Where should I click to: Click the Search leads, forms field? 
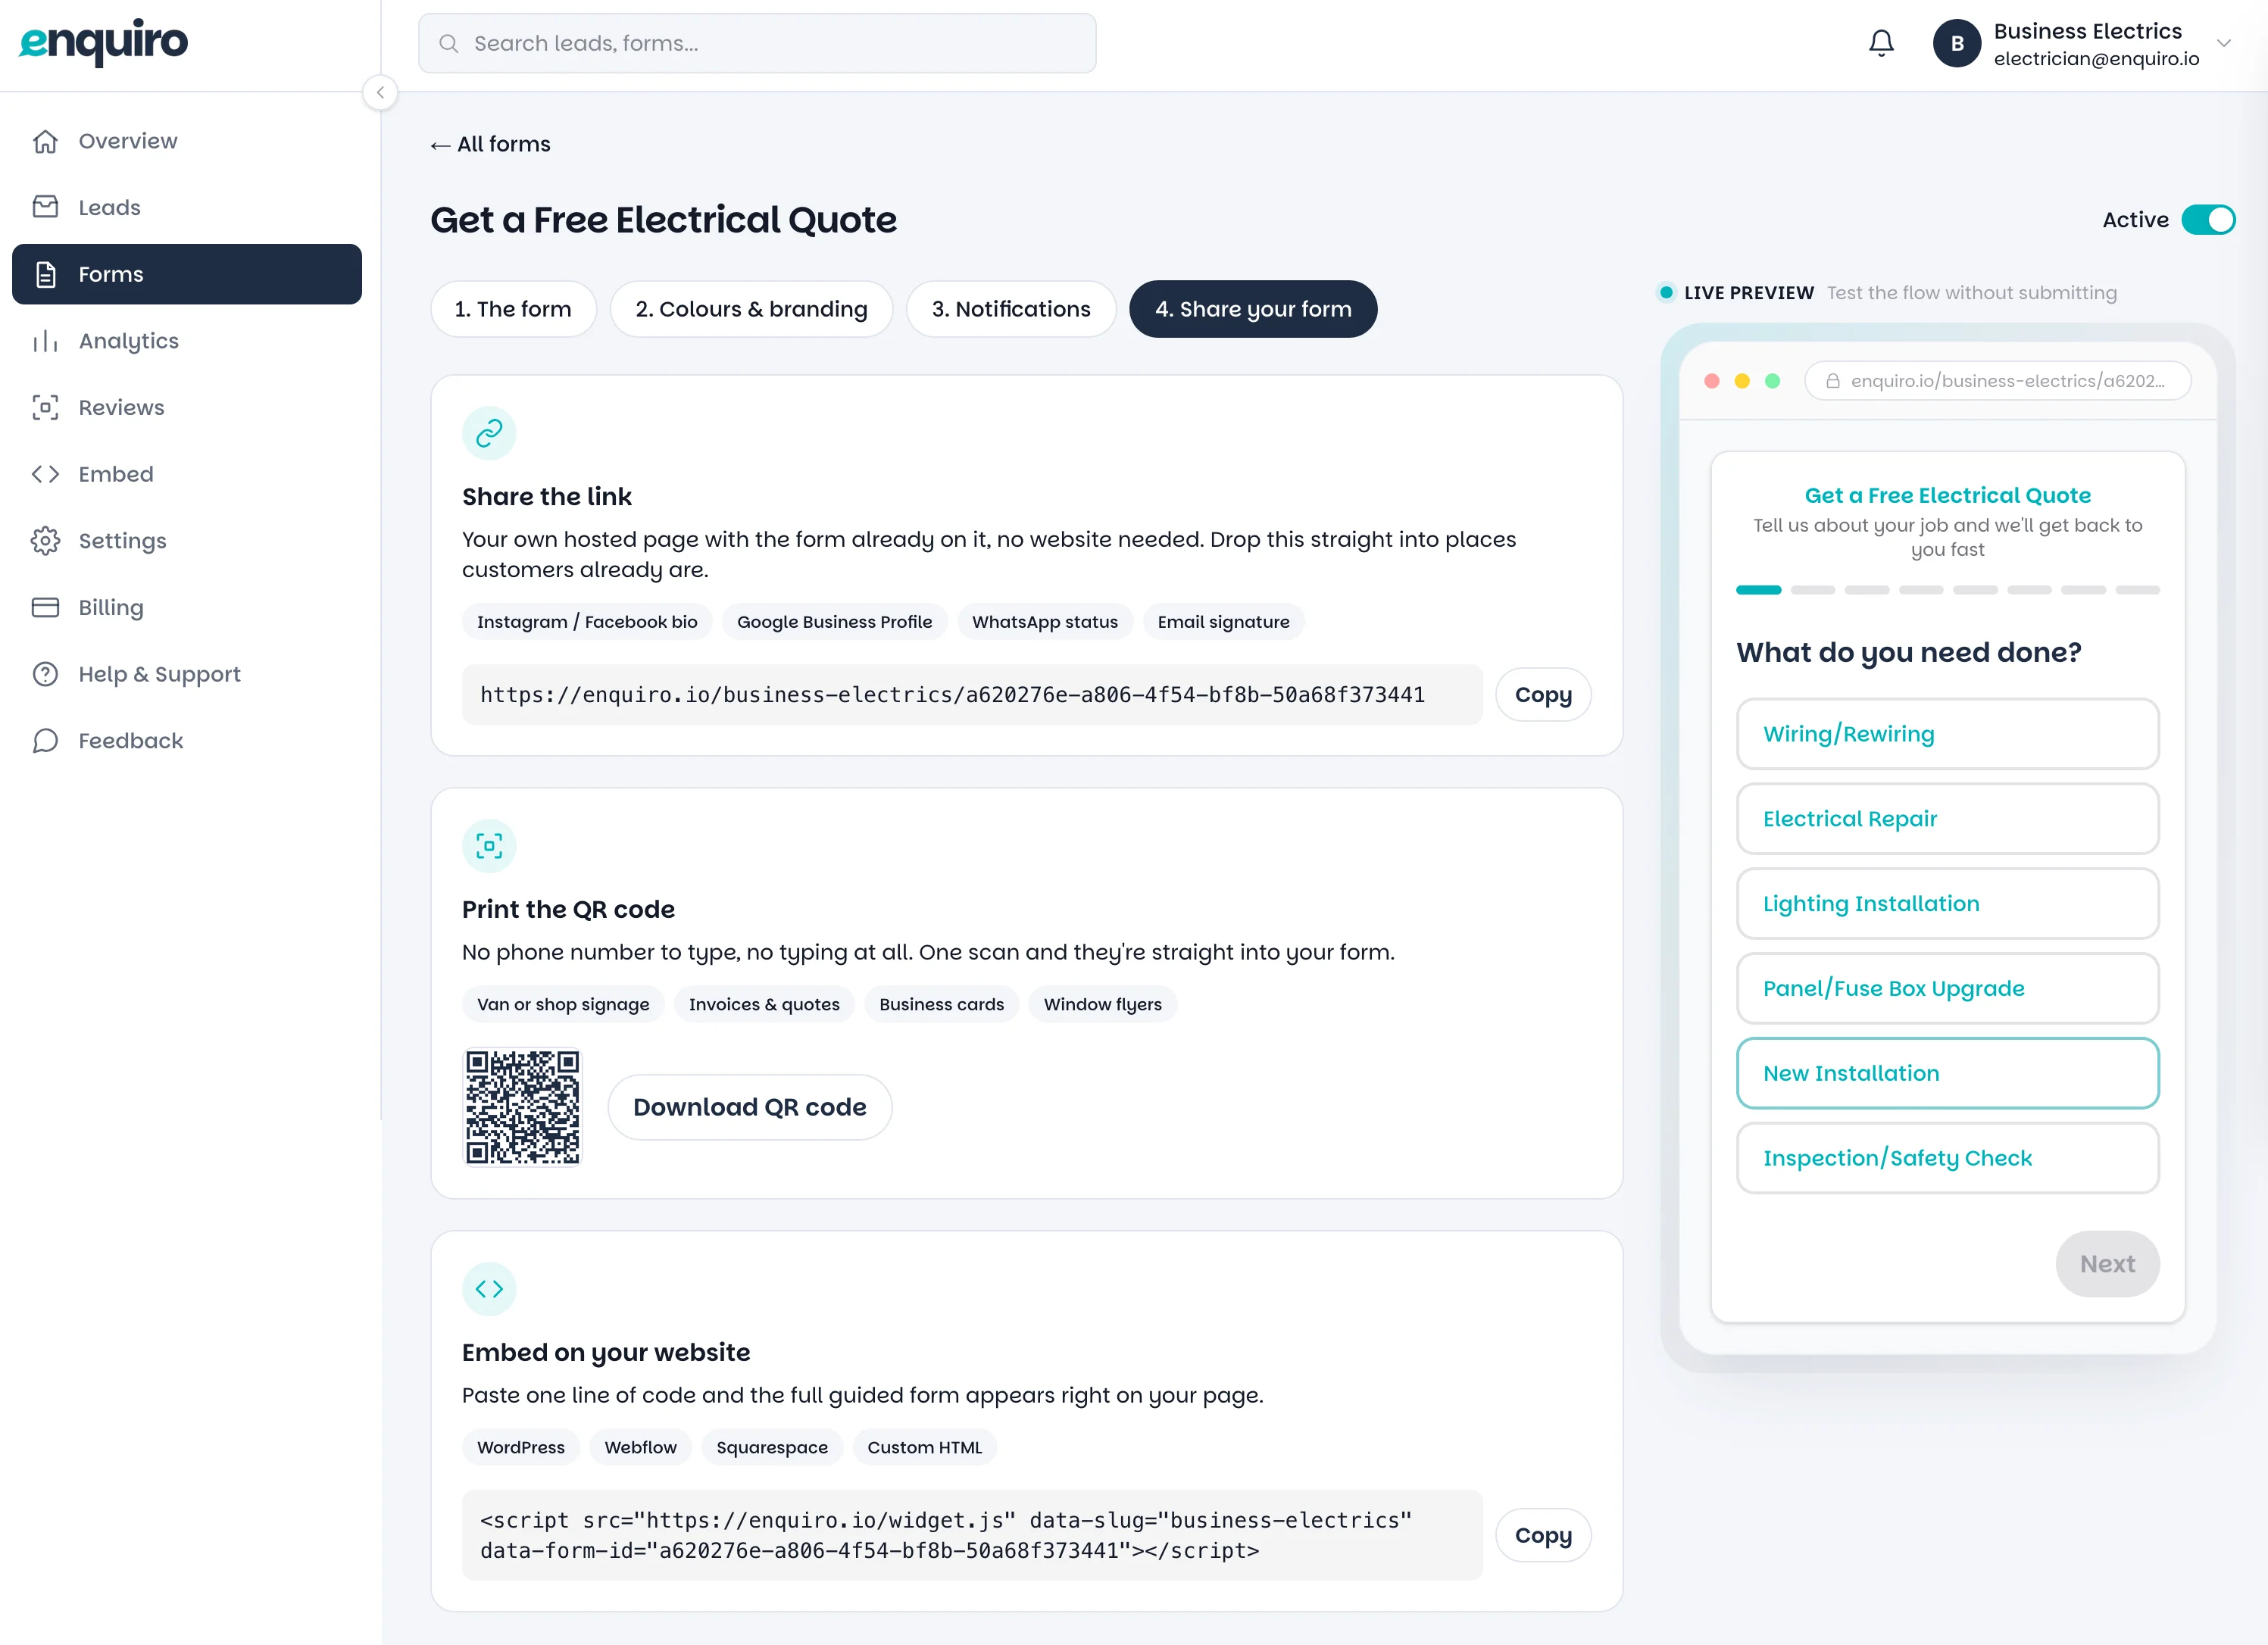pyautogui.click(x=757, y=43)
